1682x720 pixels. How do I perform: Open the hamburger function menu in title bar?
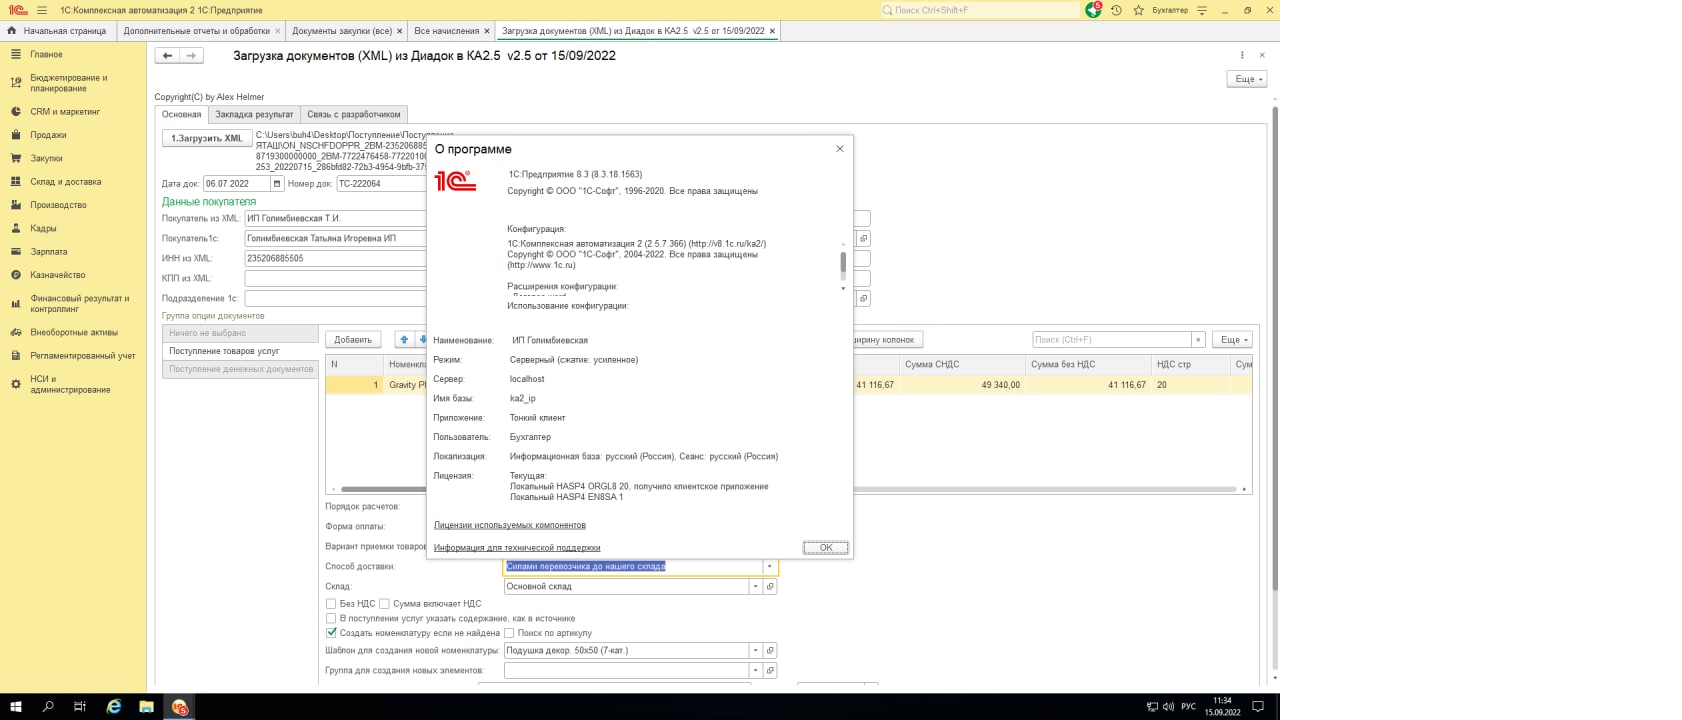(42, 10)
